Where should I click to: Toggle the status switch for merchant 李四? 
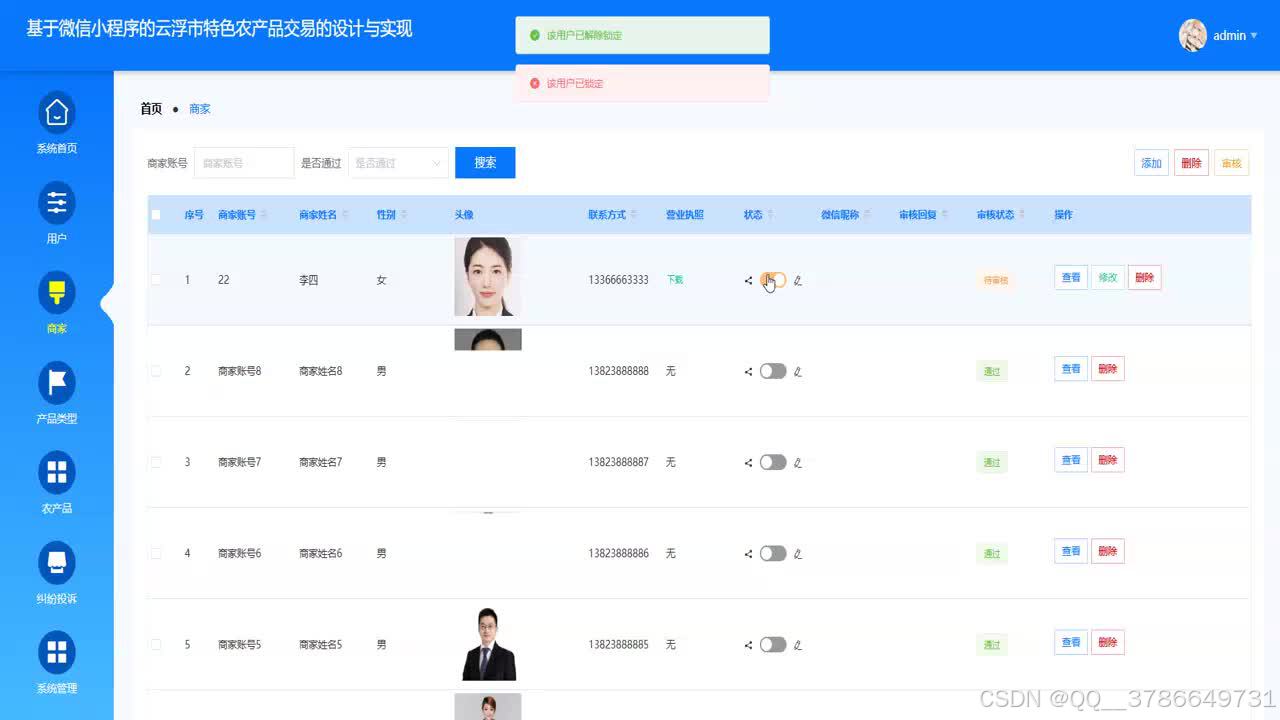point(772,281)
